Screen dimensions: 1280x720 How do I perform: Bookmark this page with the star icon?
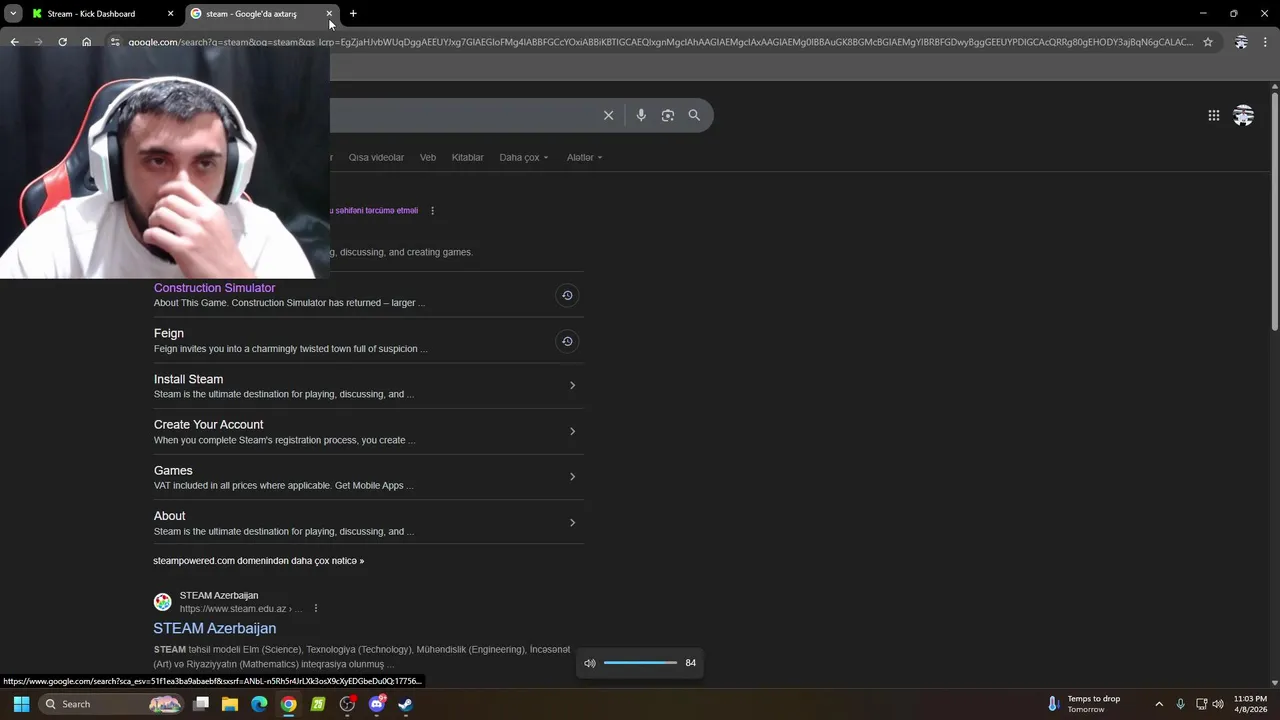pos(1208,42)
